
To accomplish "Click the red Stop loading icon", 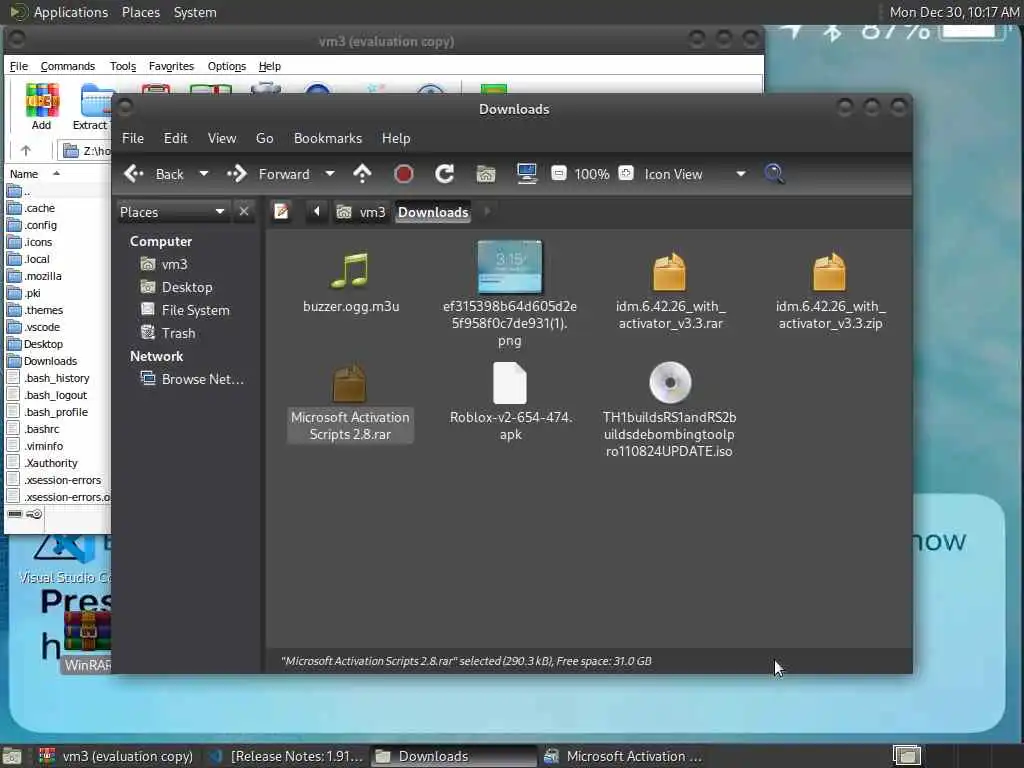I will [404, 174].
